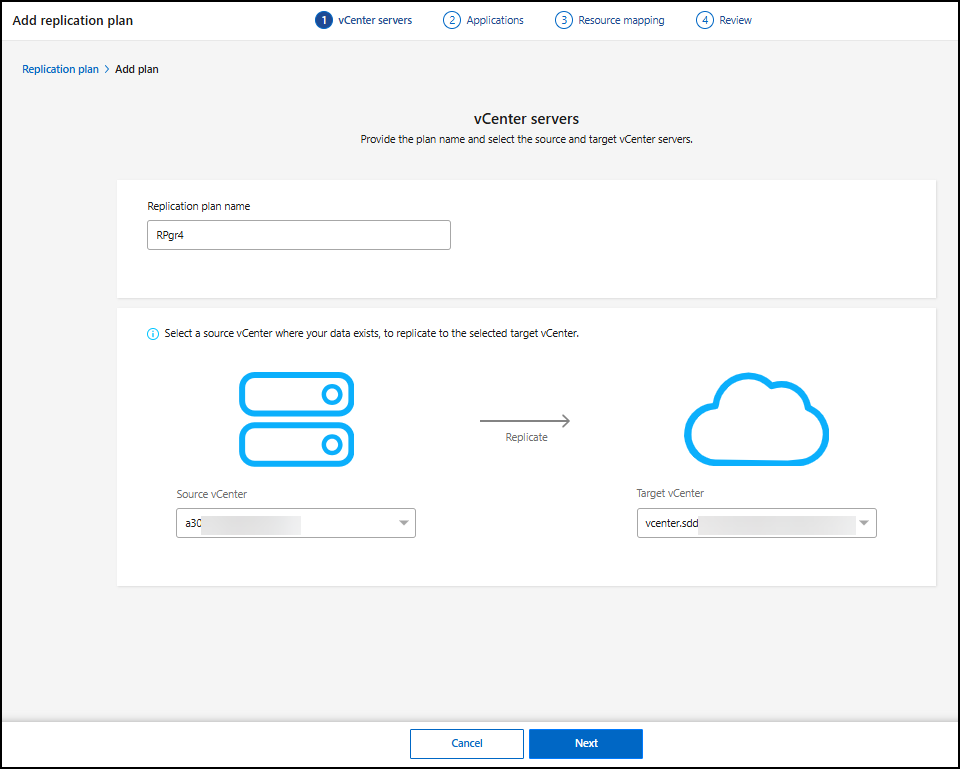Select the Review step label
This screenshot has width=960, height=769.
[x=735, y=20]
